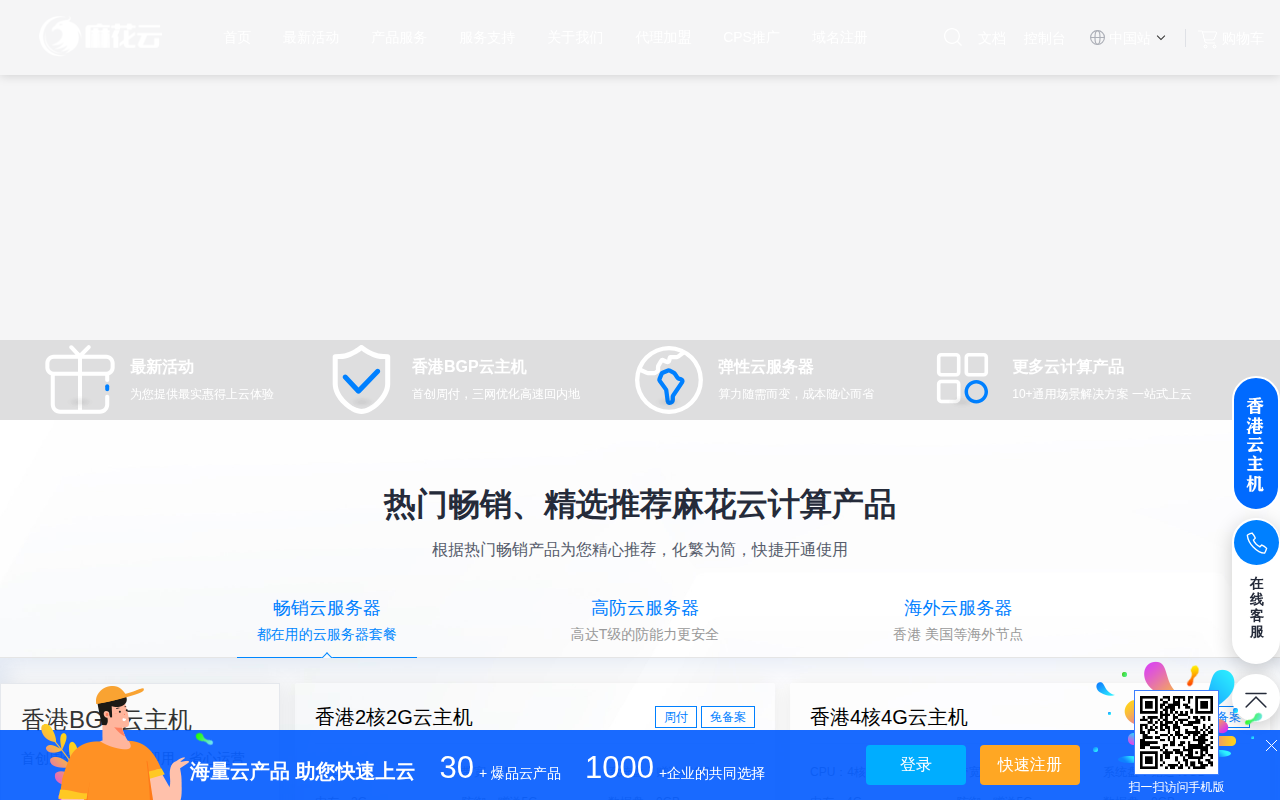
Task: Open the 关于我们 navigation item
Action: 575,38
